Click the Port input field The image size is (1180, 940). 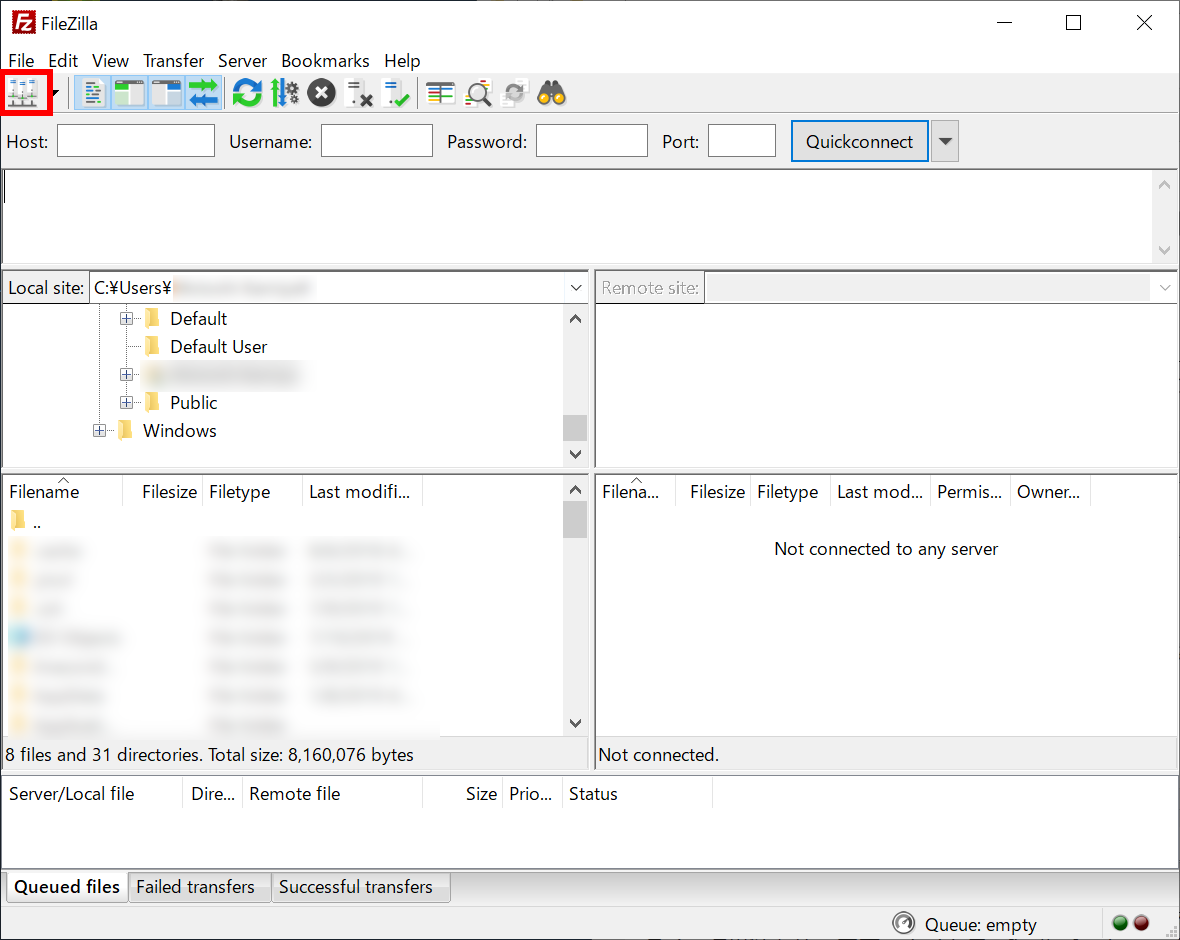[x=742, y=141]
